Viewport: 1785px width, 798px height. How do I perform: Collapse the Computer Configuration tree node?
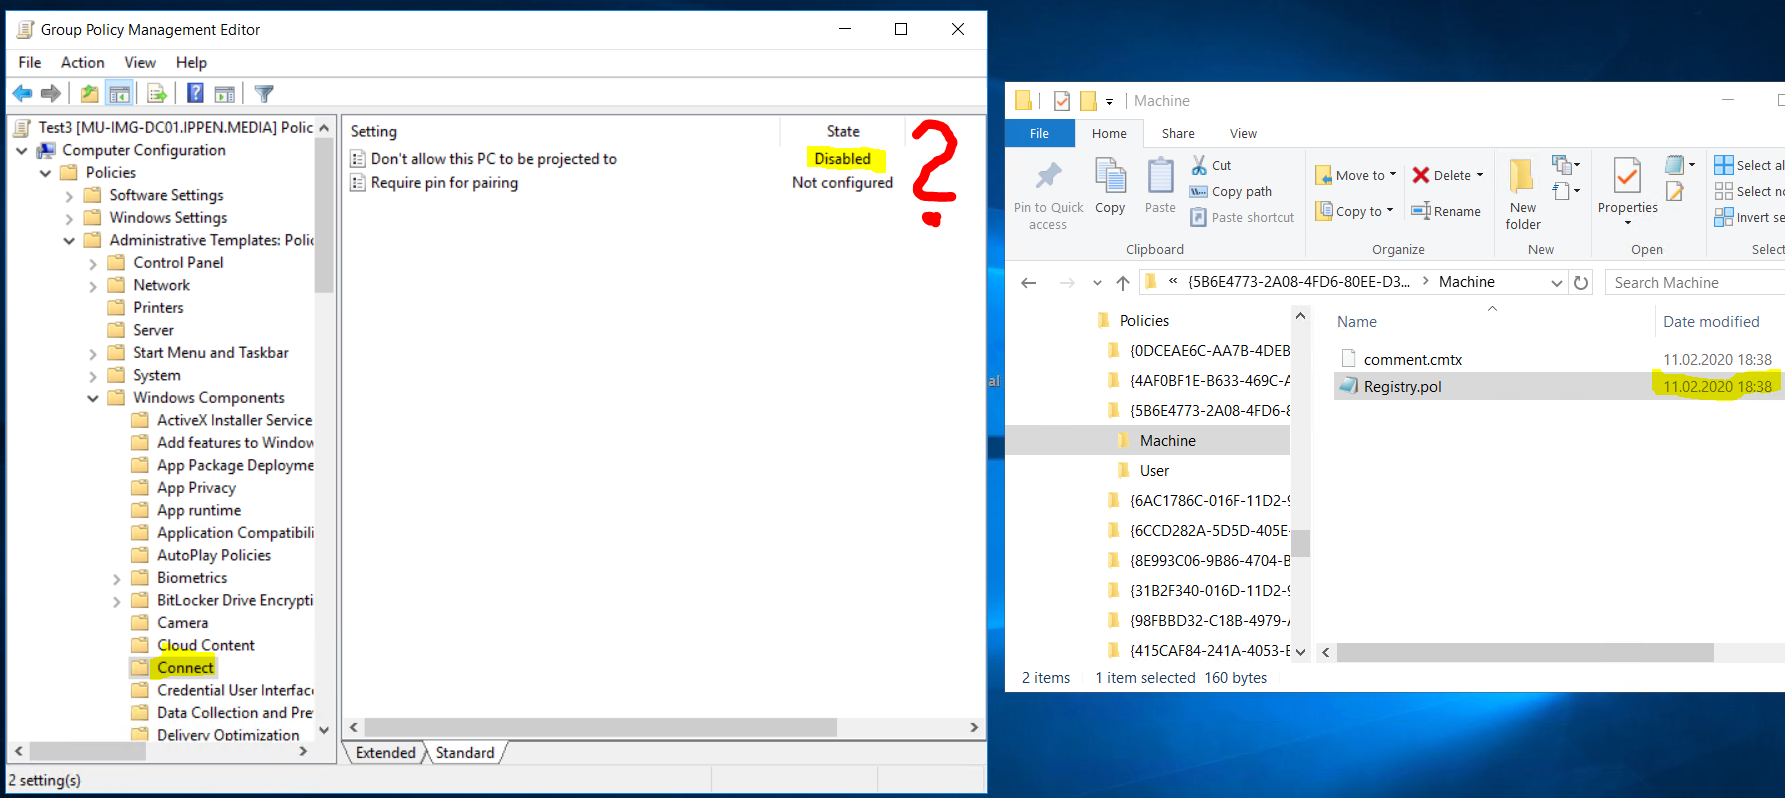(22, 150)
